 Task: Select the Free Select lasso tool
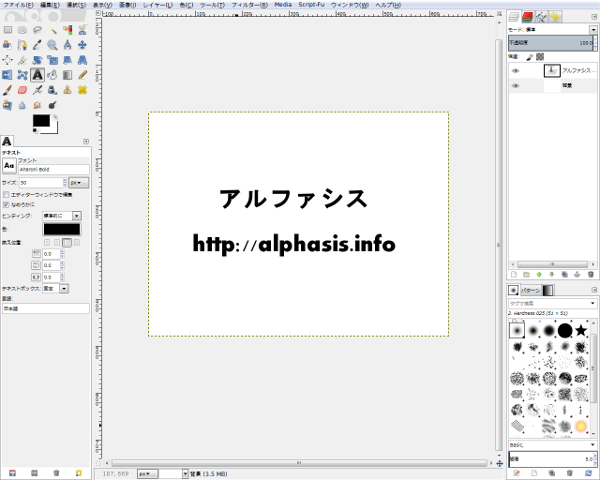(38, 29)
